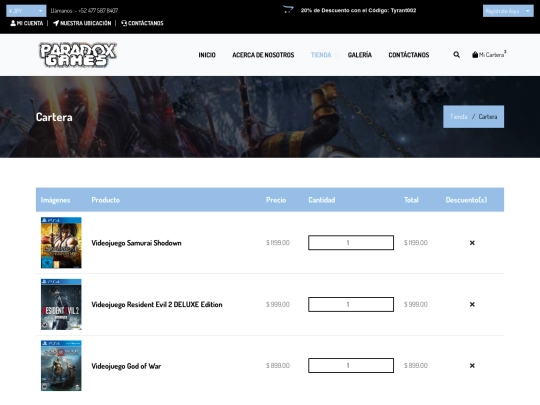The width and height of the screenshot is (540, 405).
Task: Open the search magnifier icon
Action: click(456, 54)
